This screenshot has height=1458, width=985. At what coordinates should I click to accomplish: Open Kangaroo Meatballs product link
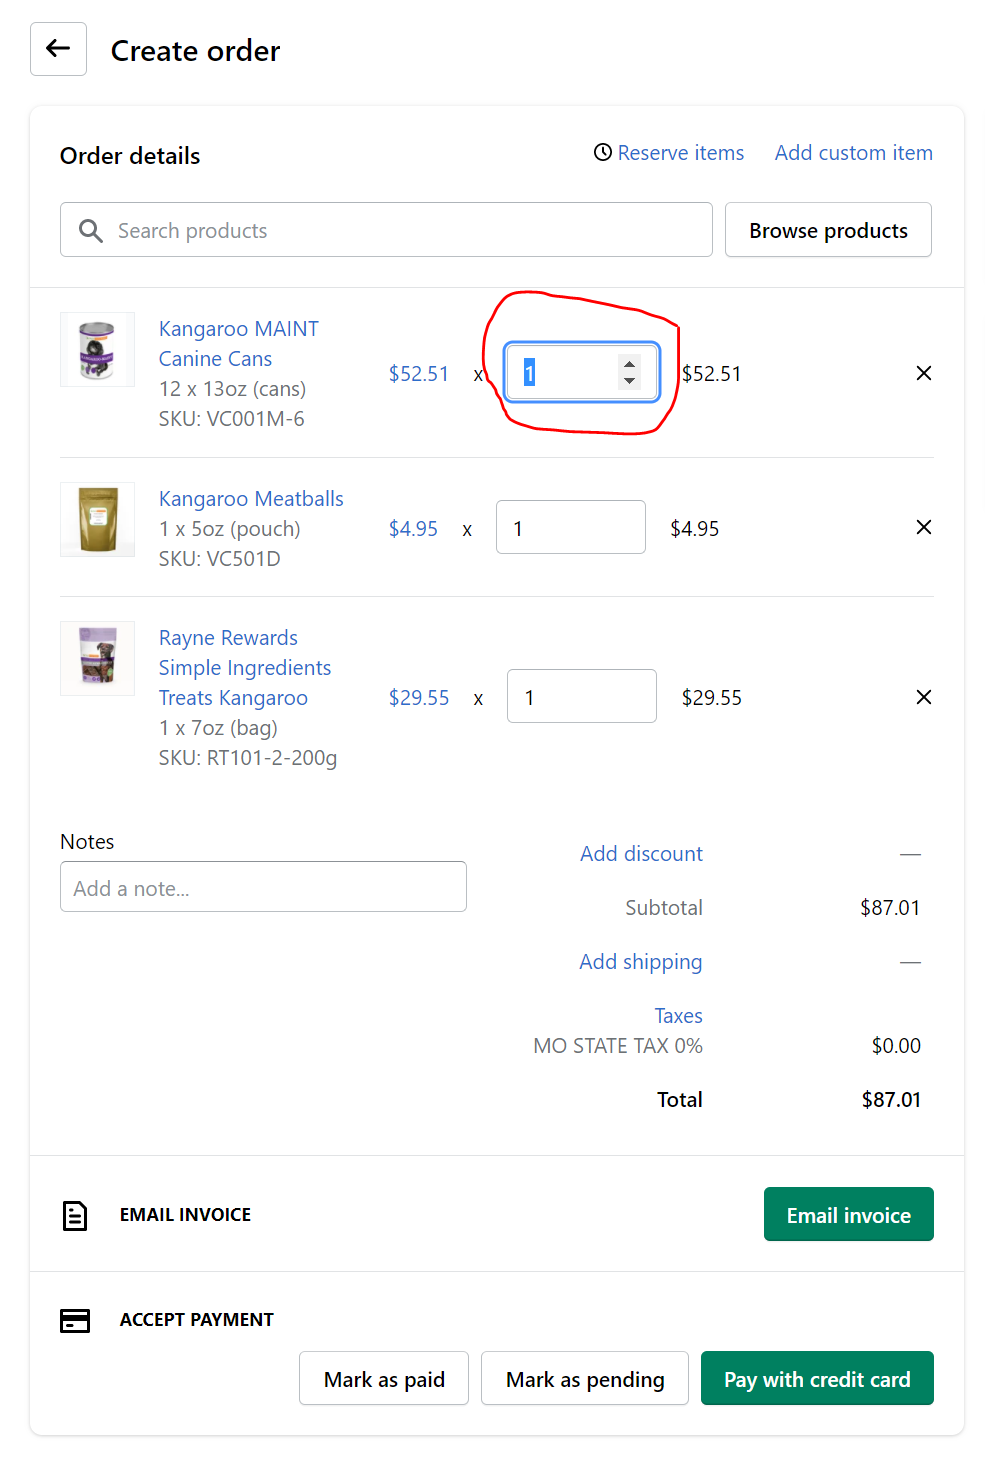click(251, 499)
